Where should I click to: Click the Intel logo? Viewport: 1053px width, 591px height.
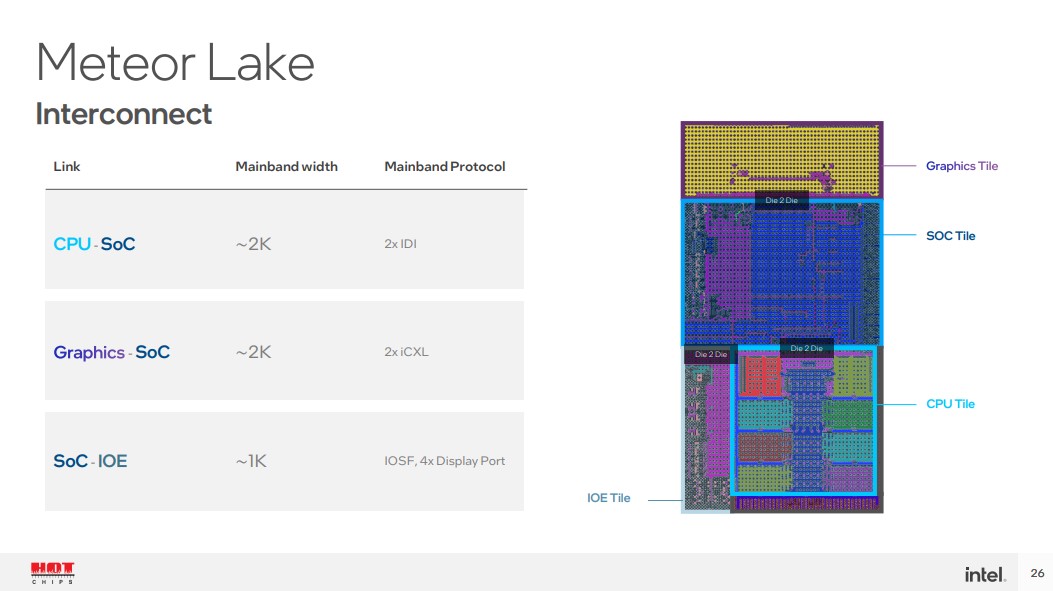985,574
